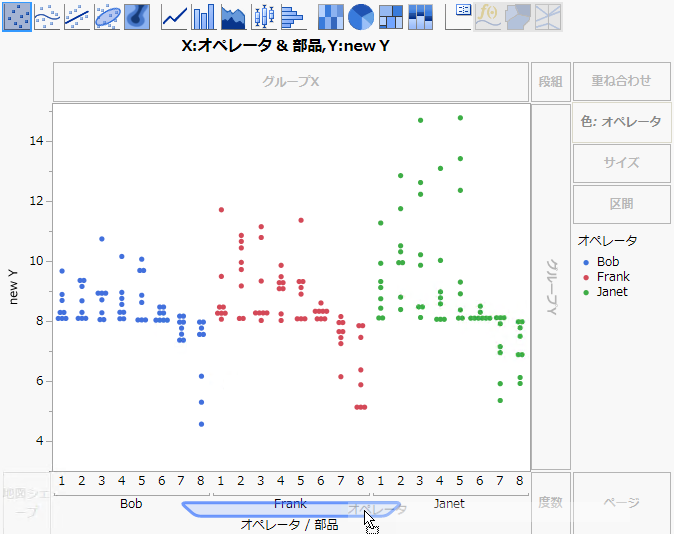Select the Pie chart icon
Viewport: 674px width, 534px height.
[x=361, y=17]
